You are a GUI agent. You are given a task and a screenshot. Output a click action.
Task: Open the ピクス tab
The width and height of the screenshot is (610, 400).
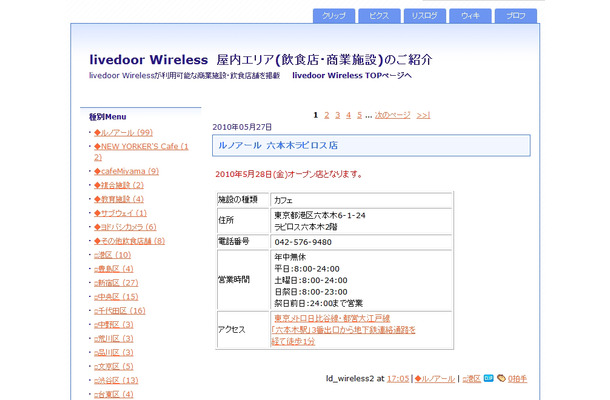tap(379, 16)
